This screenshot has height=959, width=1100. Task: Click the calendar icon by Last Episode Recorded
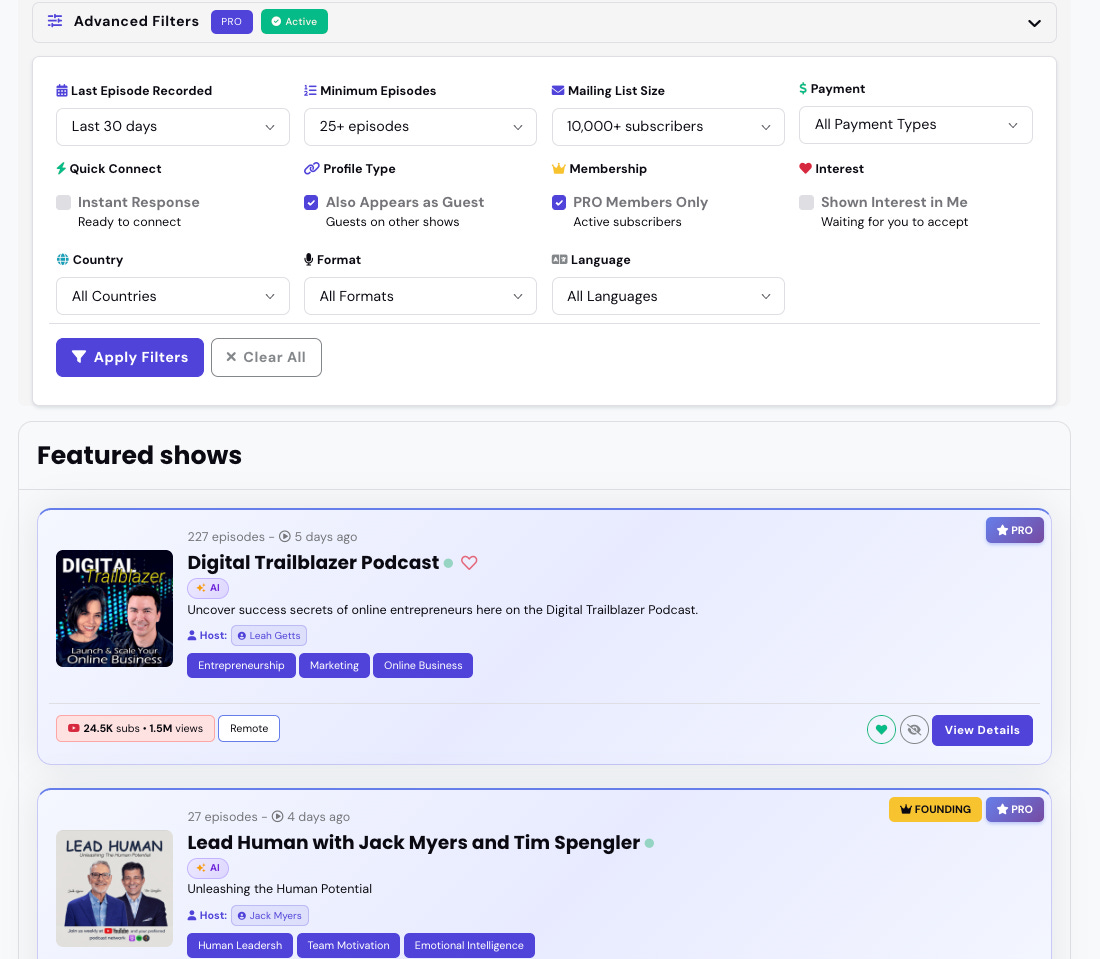(62, 90)
